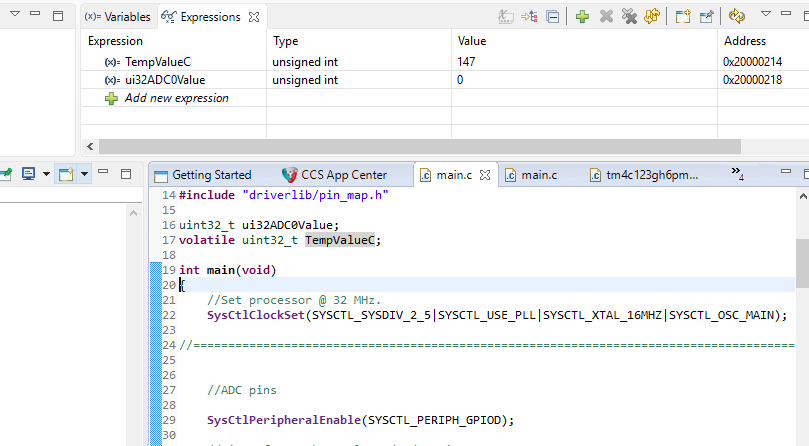Click the Open New View icon
This screenshot has width=809, height=446.
tap(683, 17)
